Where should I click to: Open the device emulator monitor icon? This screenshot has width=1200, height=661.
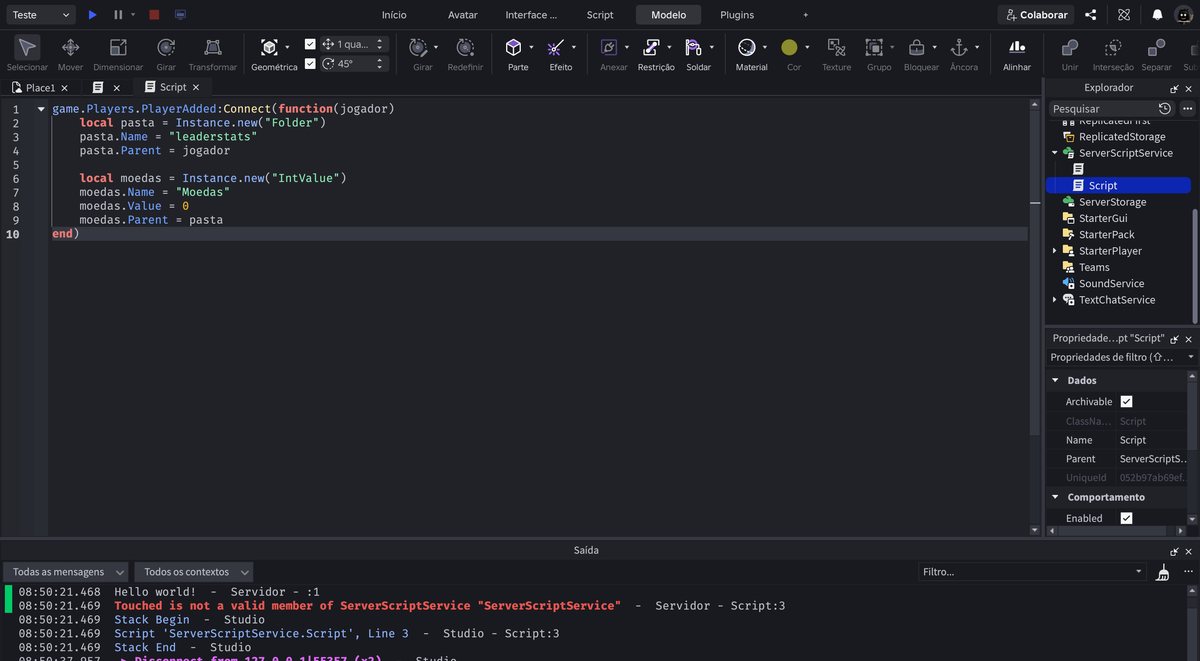point(181,15)
